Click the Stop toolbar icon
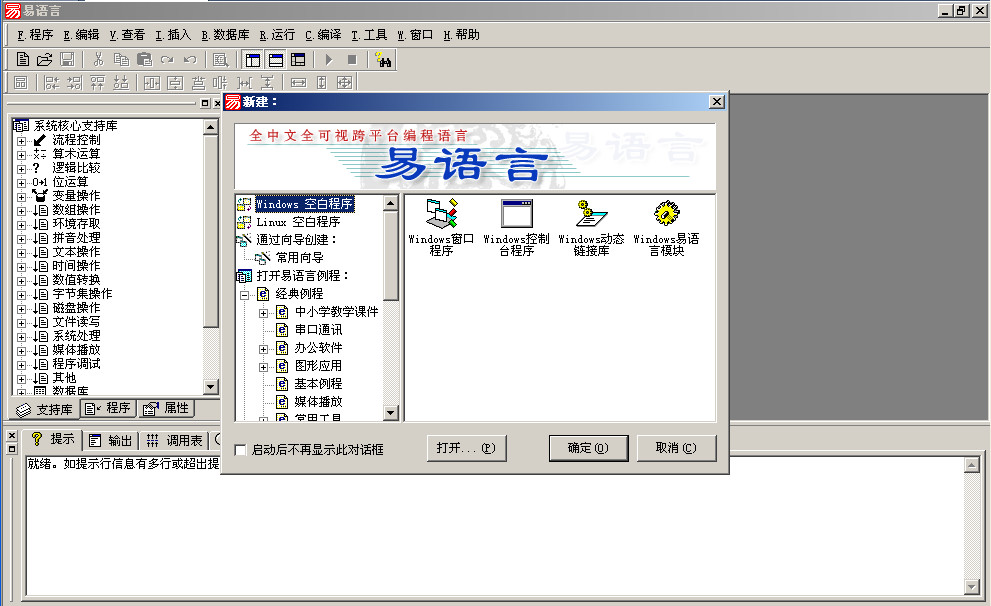Image resolution: width=991 pixels, height=606 pixels. (x=351, y=59)
